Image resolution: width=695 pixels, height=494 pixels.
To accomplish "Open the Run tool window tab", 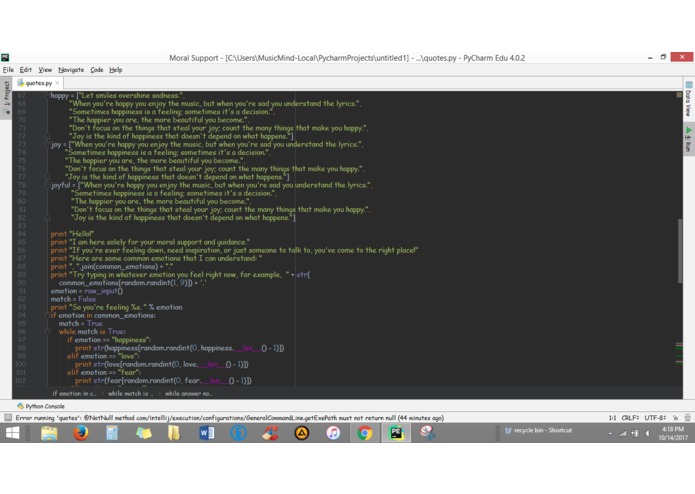I will pyautogui.click(x=688, y=140).
